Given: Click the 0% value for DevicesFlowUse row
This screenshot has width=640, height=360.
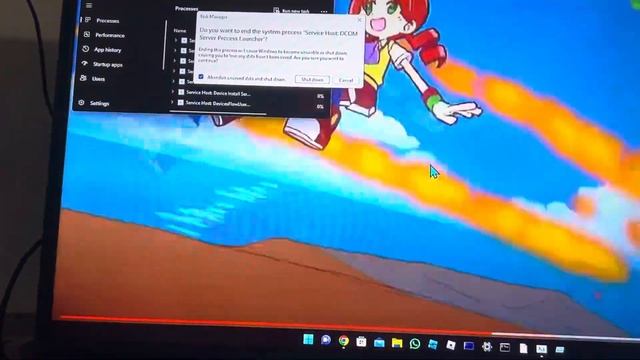Looking at the screenshot, I should coord(320,107).
